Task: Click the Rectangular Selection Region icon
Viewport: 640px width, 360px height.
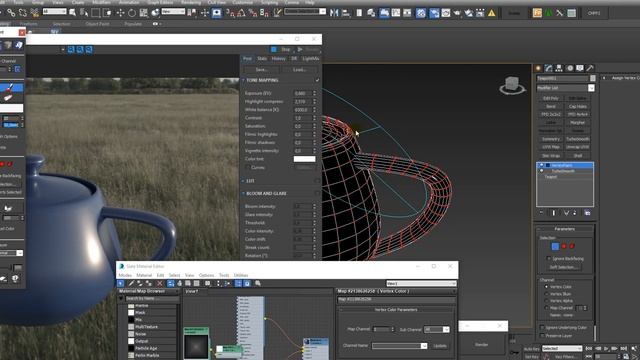Action: point(96,13)
